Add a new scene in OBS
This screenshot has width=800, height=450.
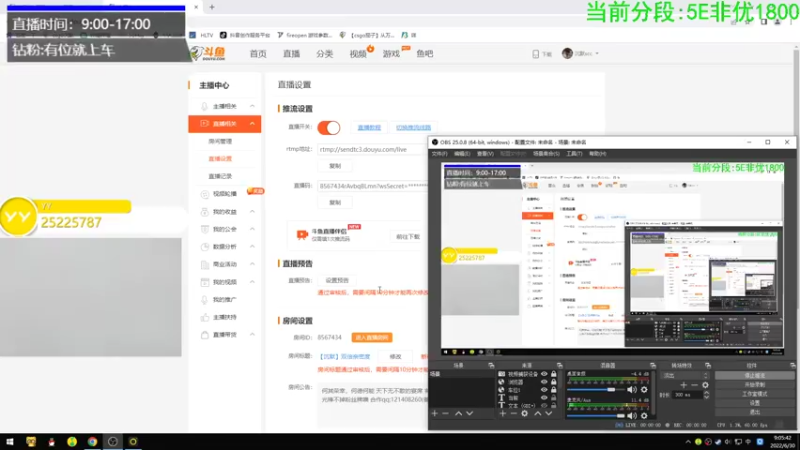tap(435, 413)
